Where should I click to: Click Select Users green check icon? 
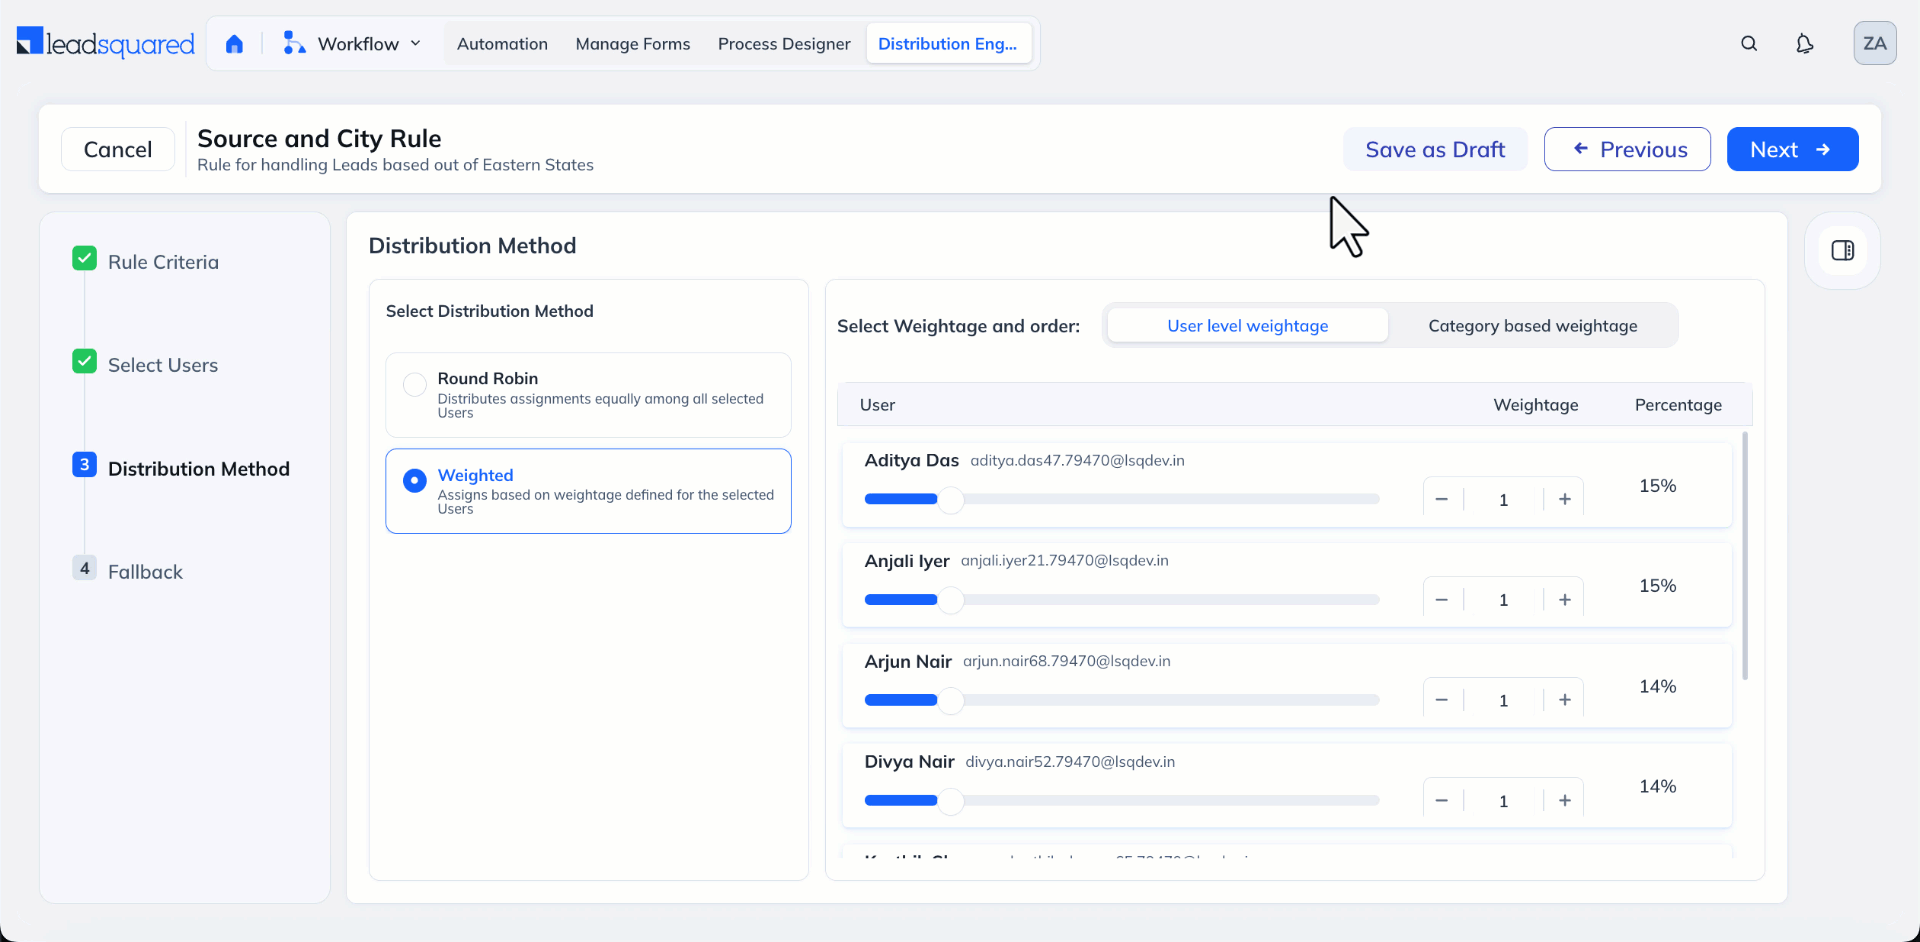[x=85, y=362]
